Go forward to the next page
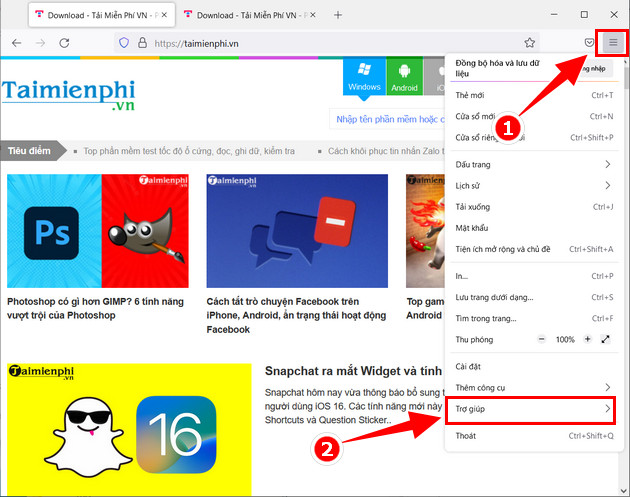Image resolution: width=630 pixels, height=497 pixels. tap(40, 43)
